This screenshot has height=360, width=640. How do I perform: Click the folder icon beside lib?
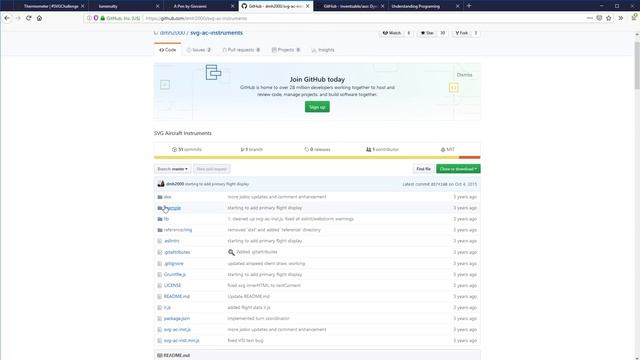(160, 219)
